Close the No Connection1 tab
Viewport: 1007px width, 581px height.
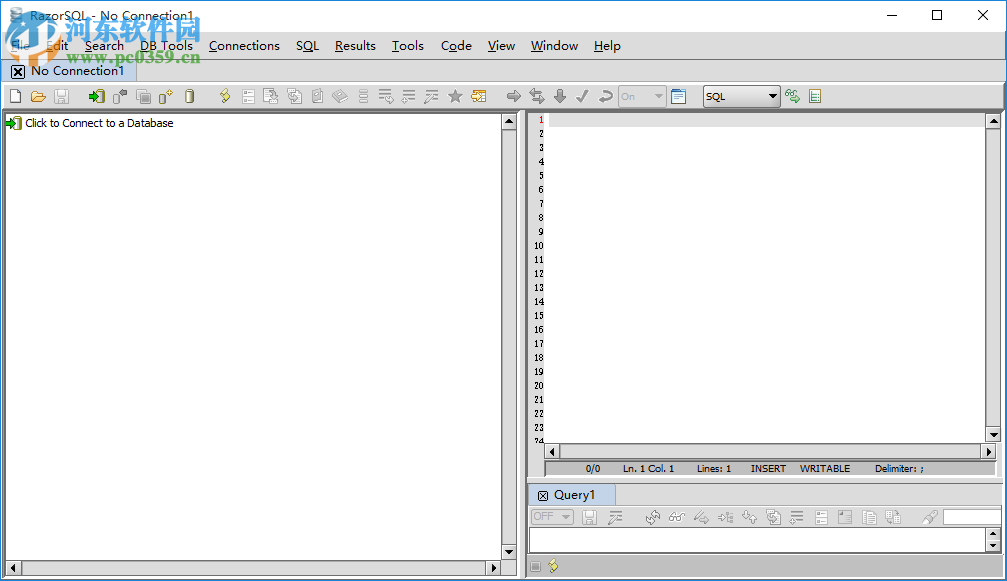(x=17, y=71)
